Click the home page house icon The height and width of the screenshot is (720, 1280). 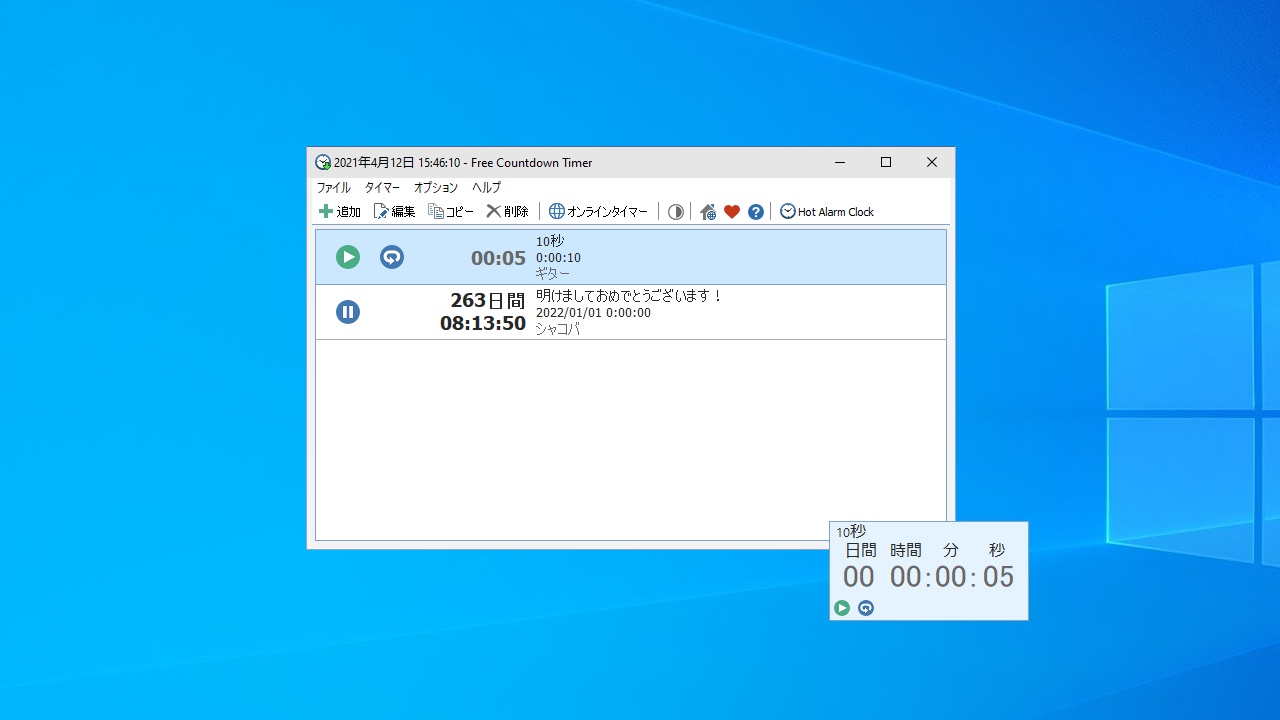pos(708,212)
